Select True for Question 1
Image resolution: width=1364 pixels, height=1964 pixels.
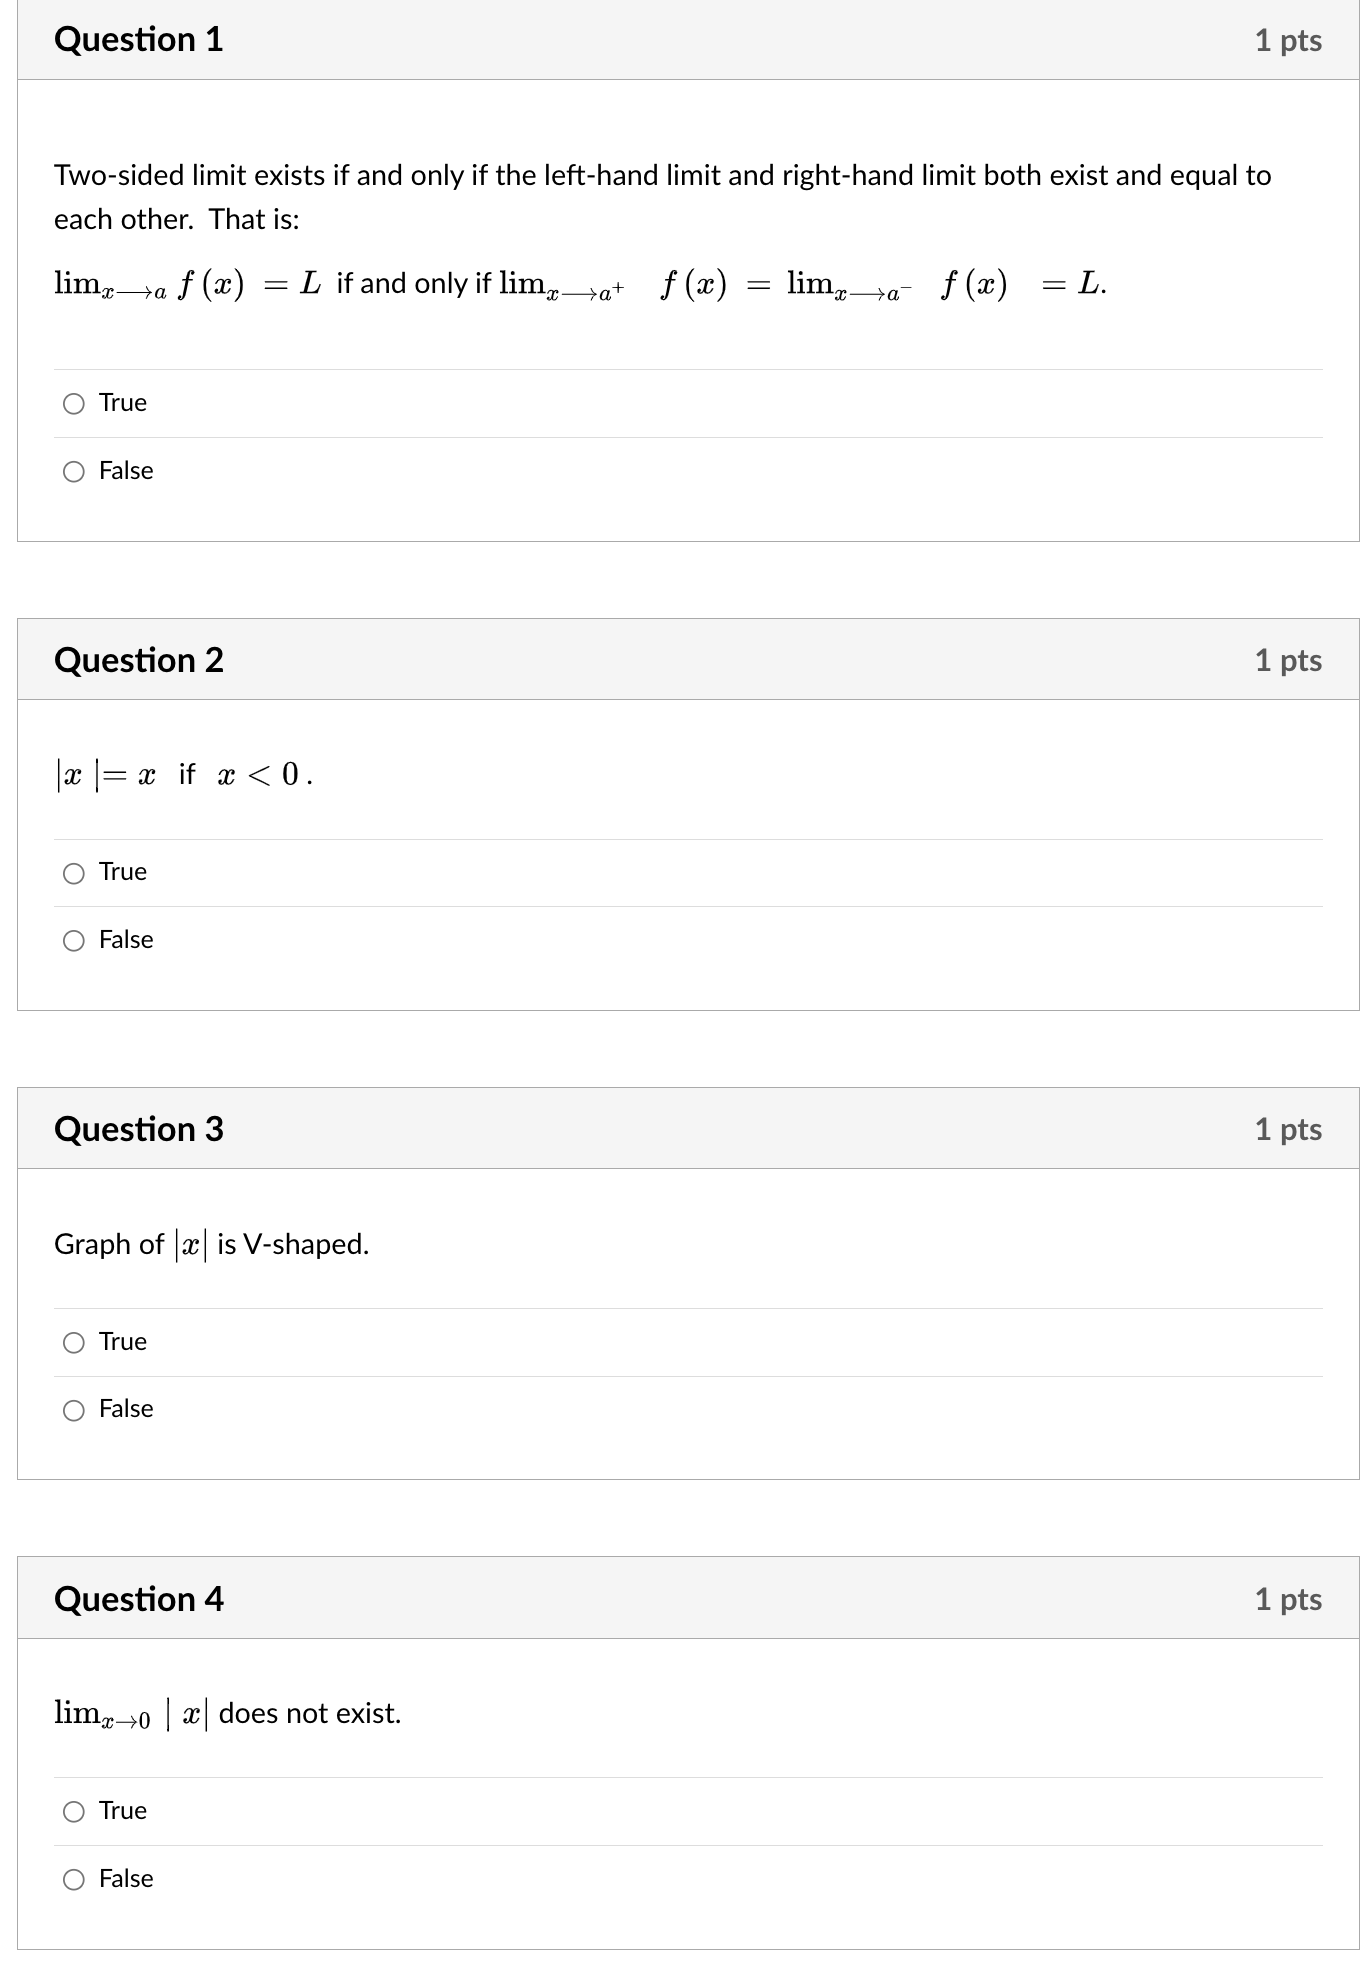click(74, 403)
